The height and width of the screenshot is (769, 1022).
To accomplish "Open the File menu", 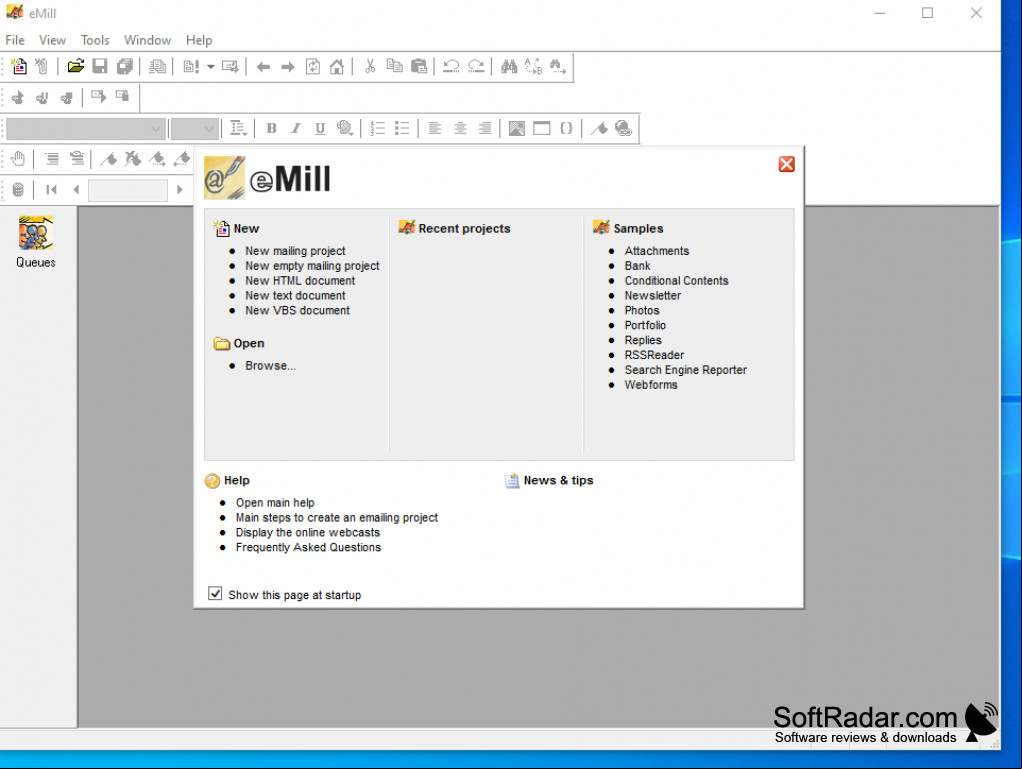I will pyautogui.click(x=15, y=40).
